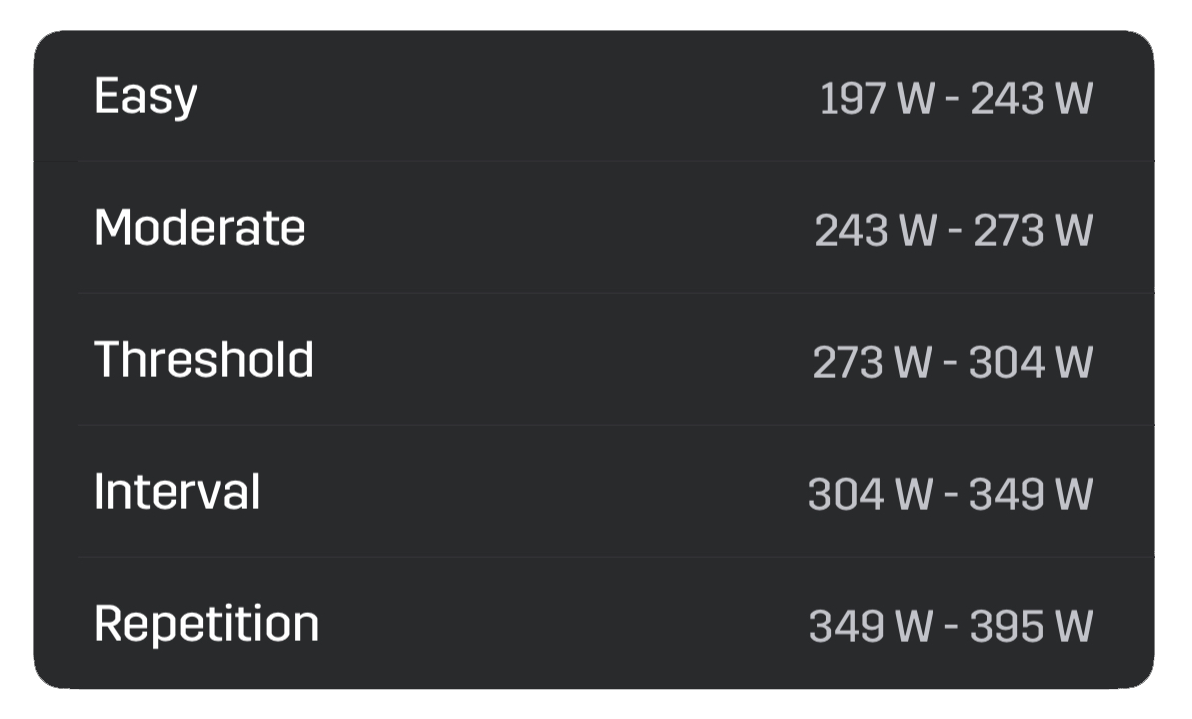
Task: Click the 395 W upper bound value
Action: 1032,626
